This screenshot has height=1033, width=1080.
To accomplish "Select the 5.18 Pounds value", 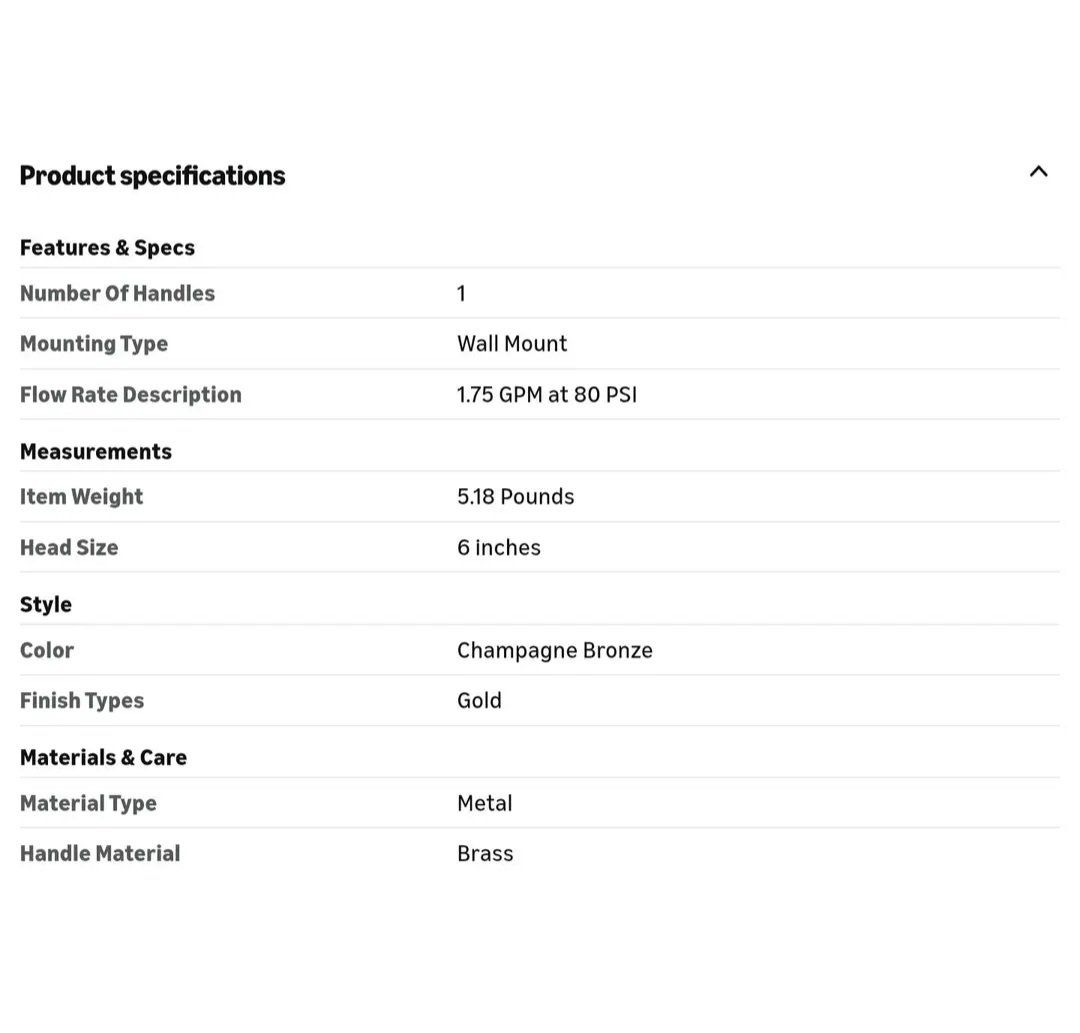I will (515, 497).
